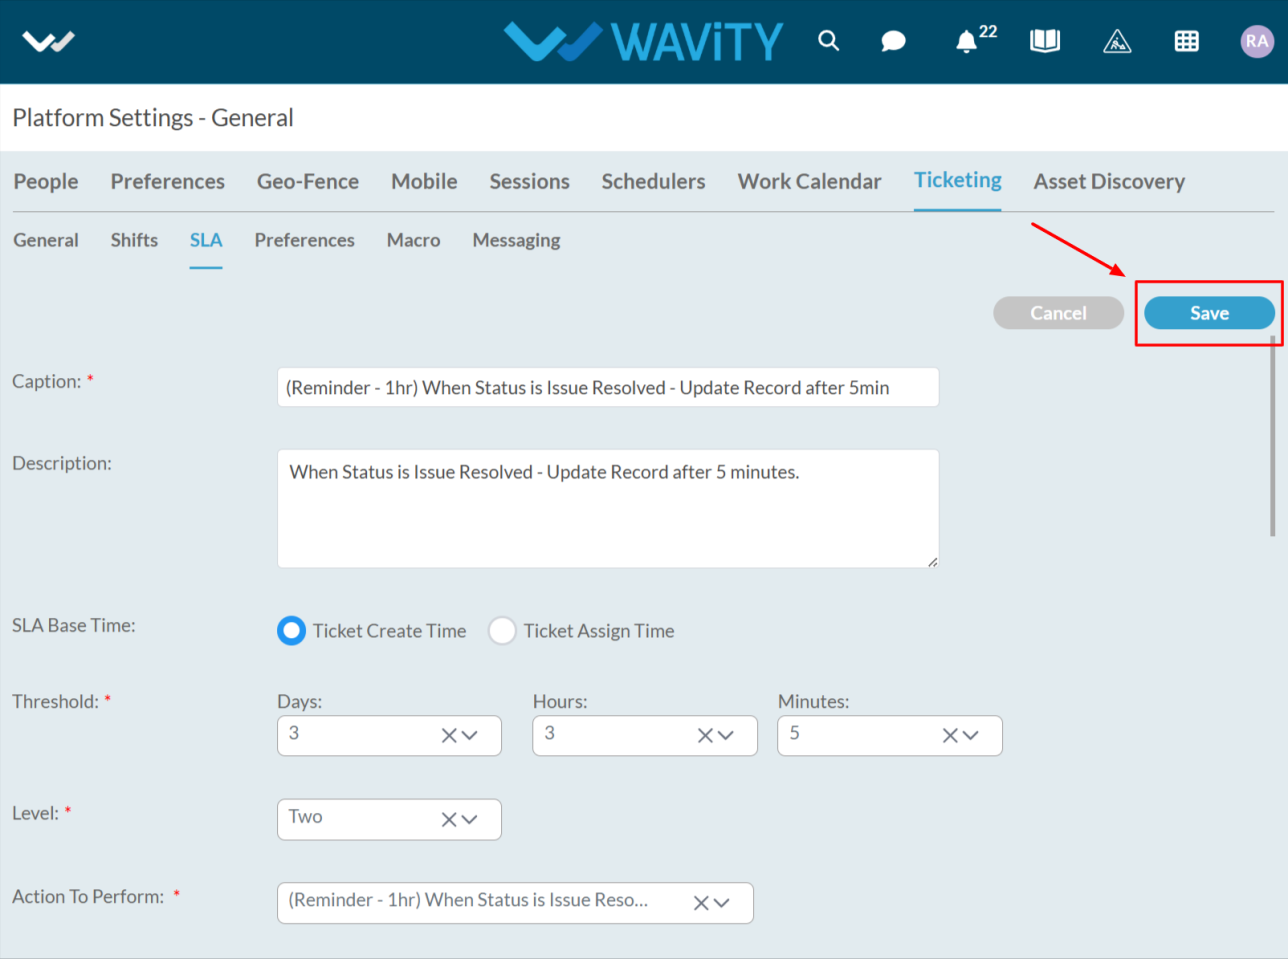Switch to the top-level Preferences tab
The width and height of the screenshot is (1288, 959).
pyautogui.click(x=168, y=181)
